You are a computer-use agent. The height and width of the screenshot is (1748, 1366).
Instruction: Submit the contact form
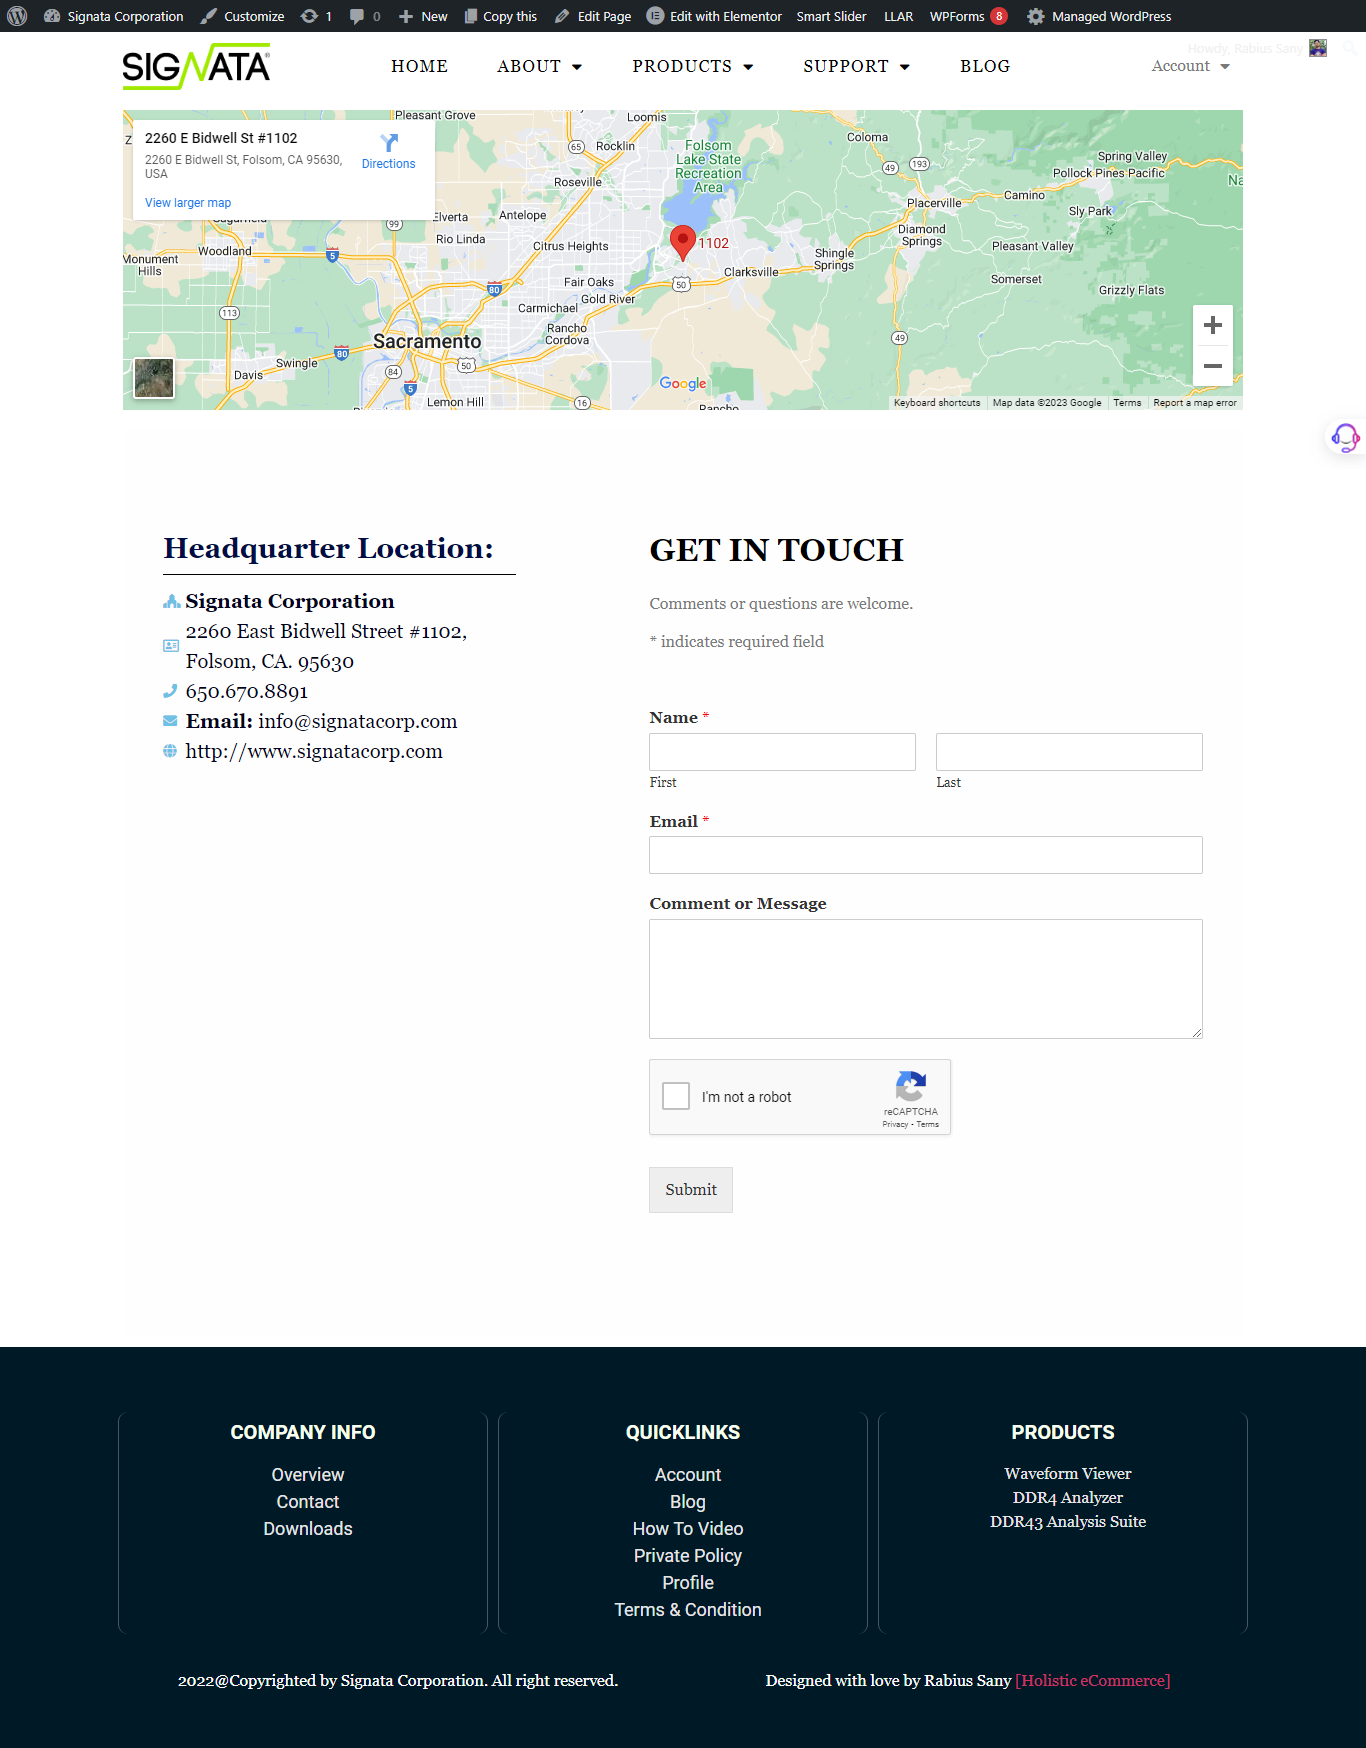[691, 1190]
